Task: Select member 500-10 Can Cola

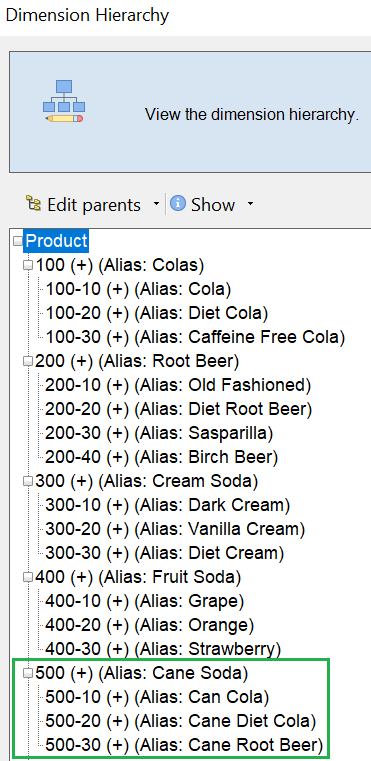Action: [157, 697]
